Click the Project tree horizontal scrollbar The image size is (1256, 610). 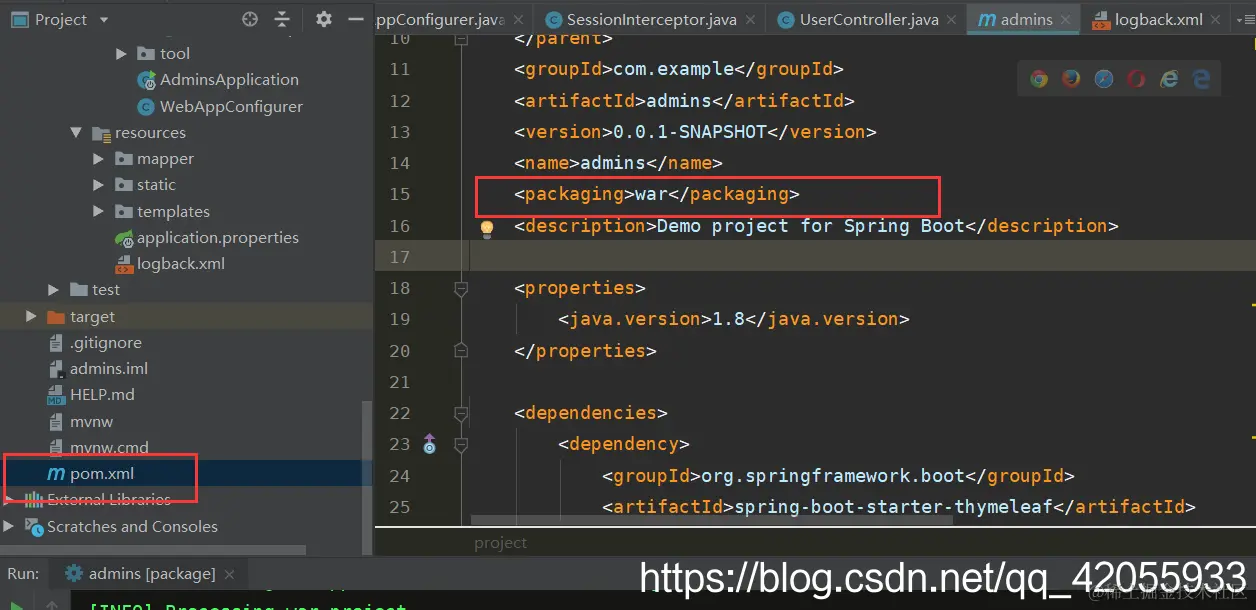153,550
